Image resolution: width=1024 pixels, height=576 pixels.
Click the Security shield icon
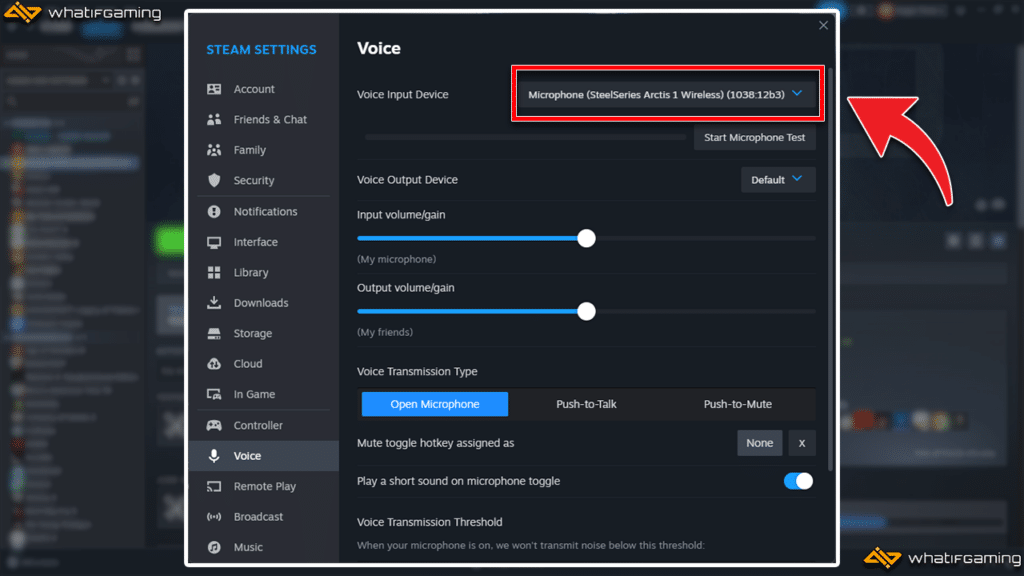click(214, 180)
